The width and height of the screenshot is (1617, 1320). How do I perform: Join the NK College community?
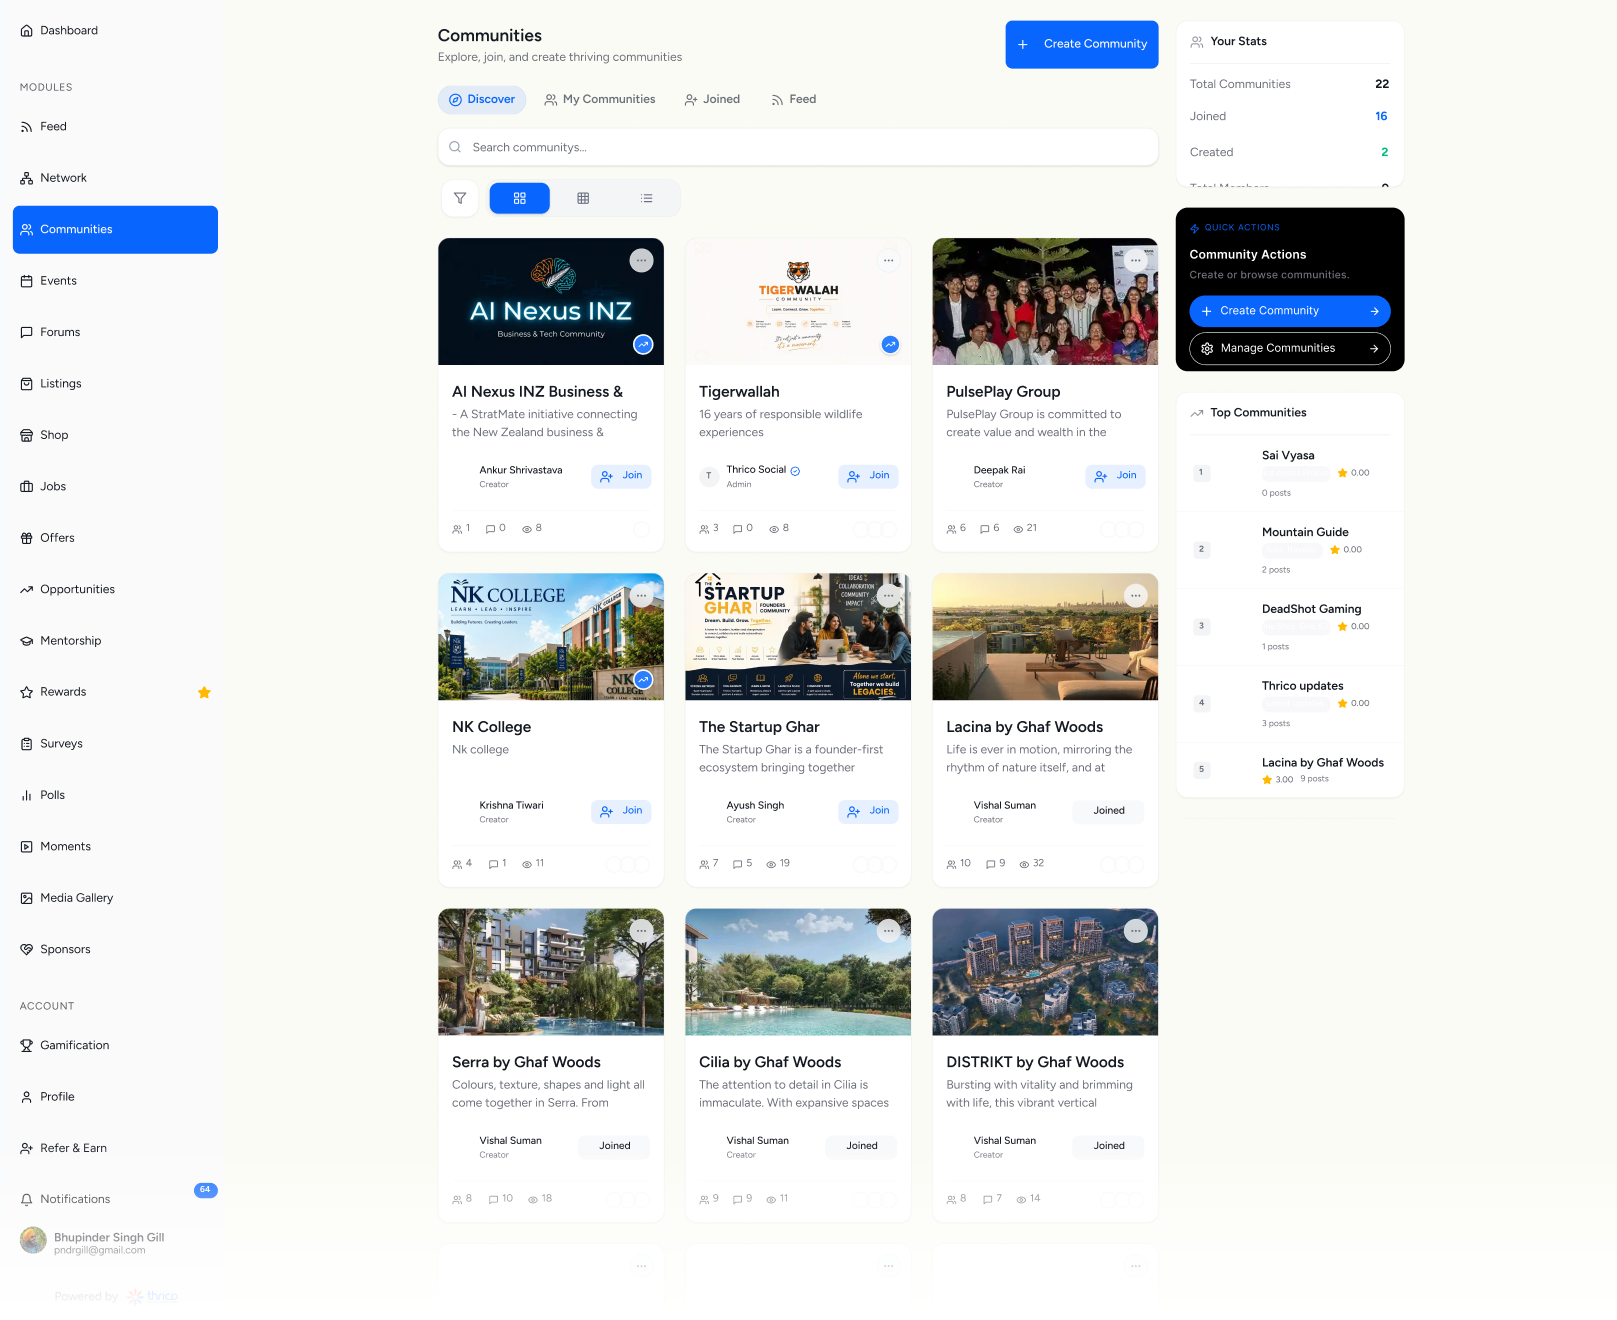[621, 811]
